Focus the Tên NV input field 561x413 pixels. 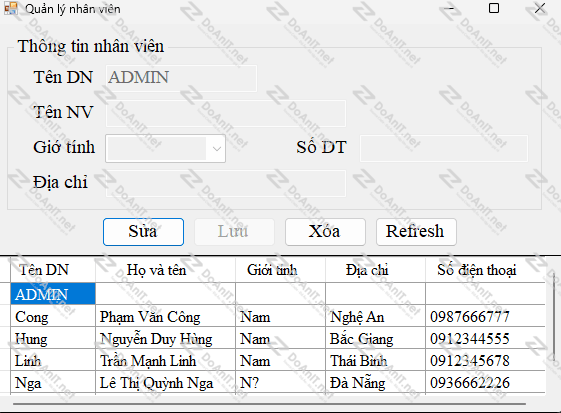pyautogui.click(x=226, y=113)
